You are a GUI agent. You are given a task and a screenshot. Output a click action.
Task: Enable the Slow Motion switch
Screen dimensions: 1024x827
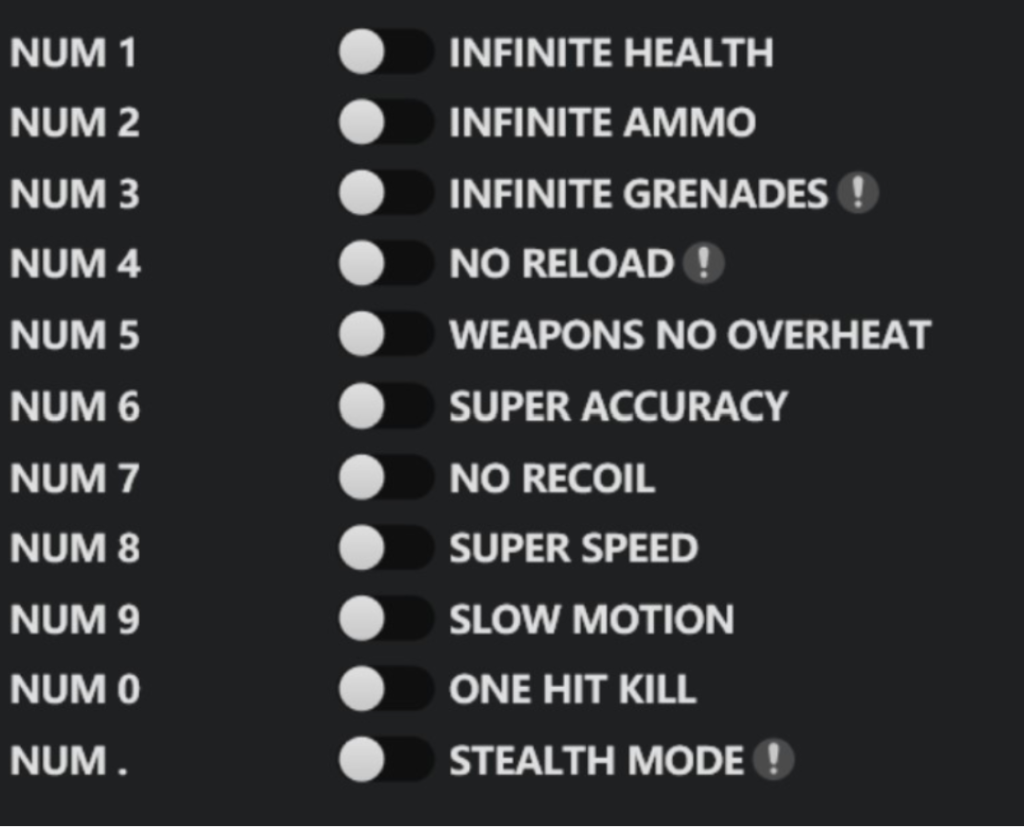point(385,619)
